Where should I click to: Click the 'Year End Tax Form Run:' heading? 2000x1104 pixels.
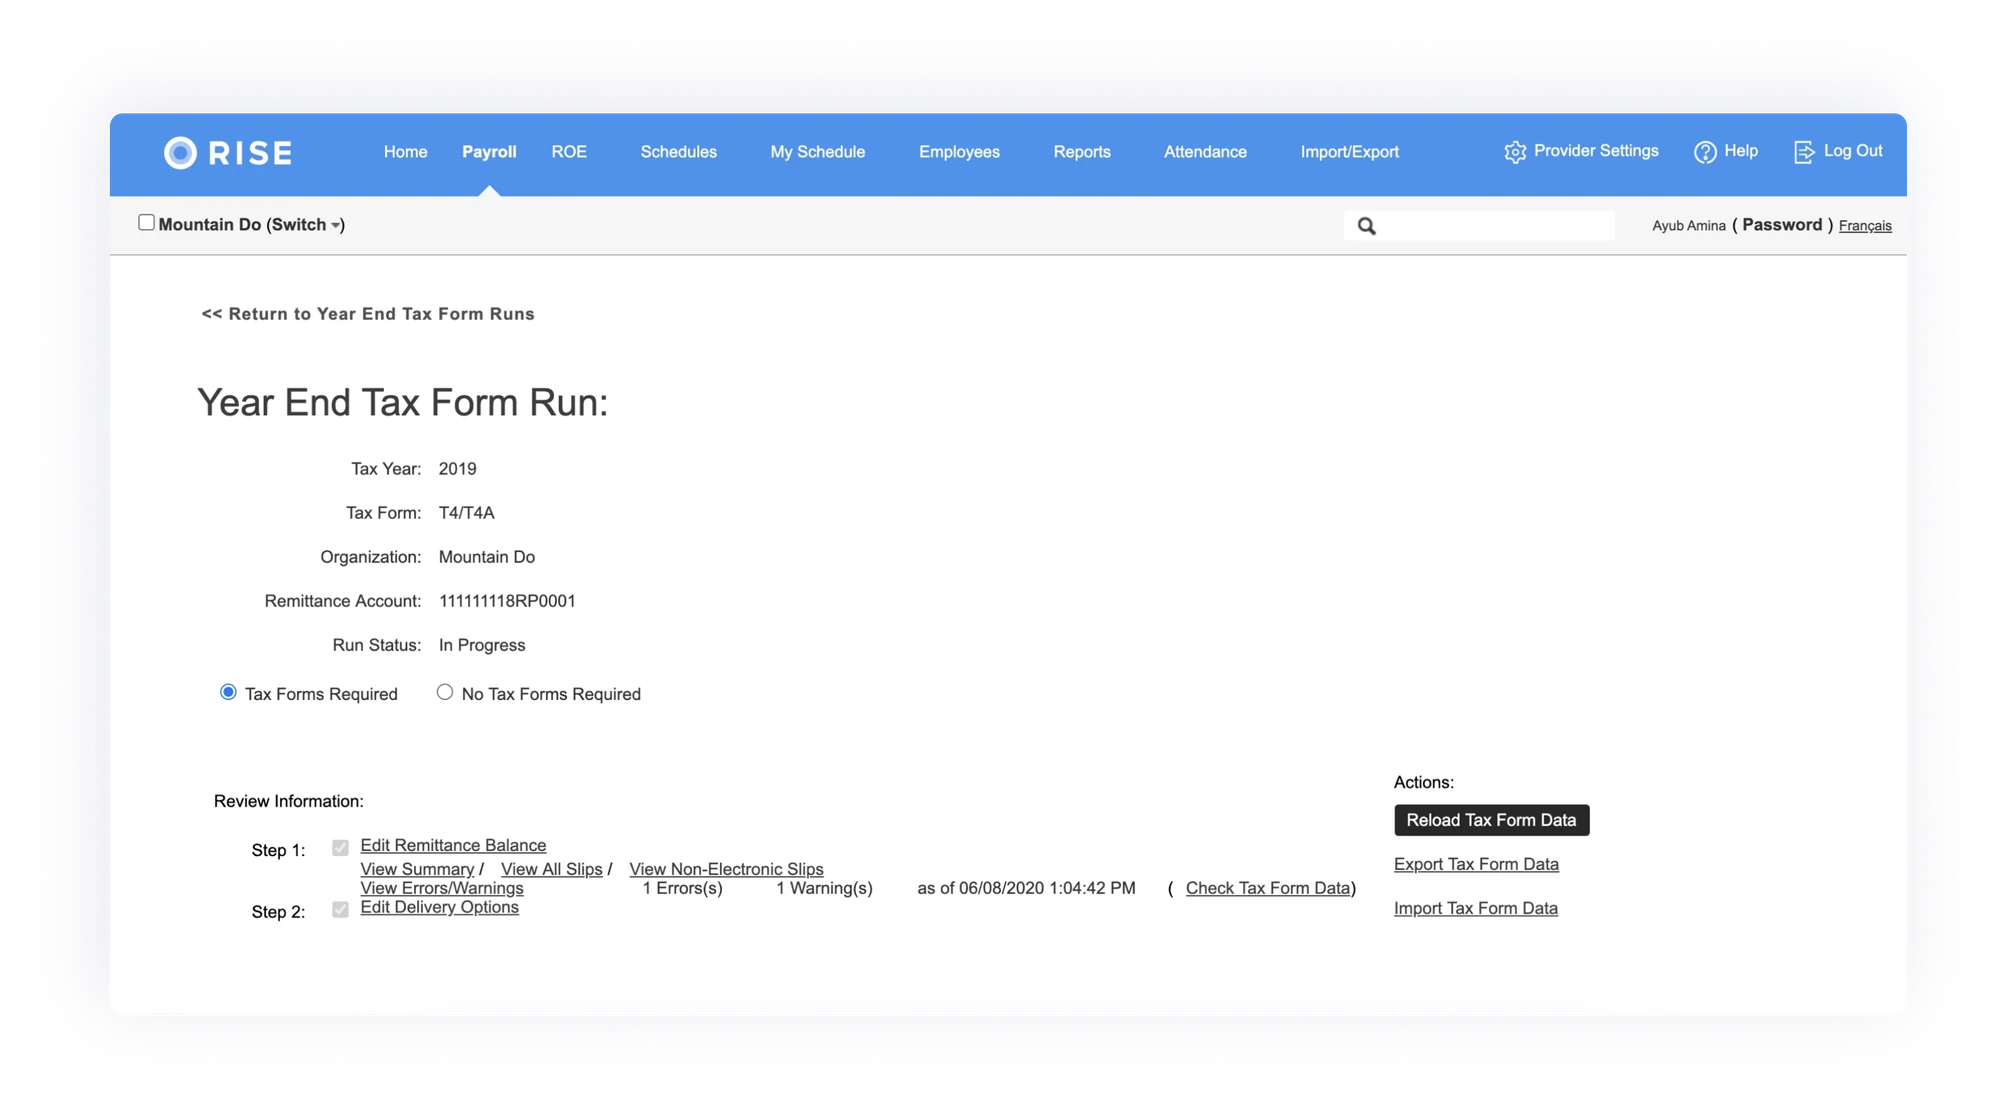pyautogui.click(x=402, y=402)
